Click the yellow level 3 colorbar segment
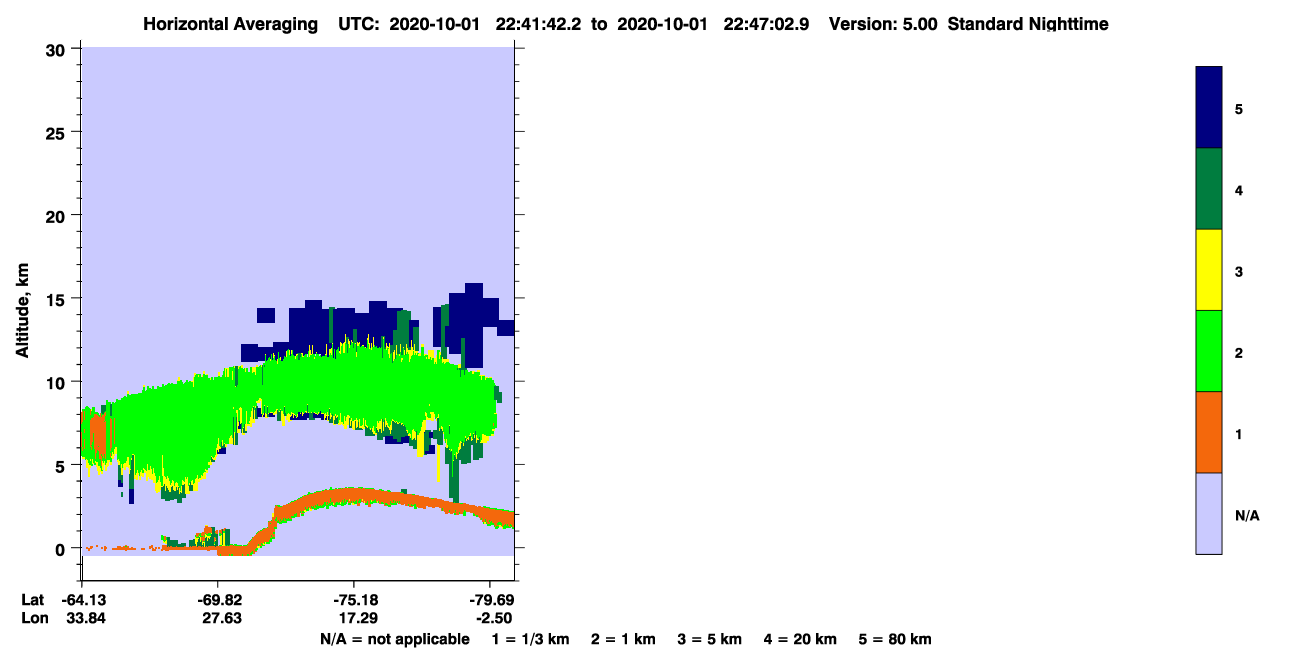The image size is (1300, 667). [1209, 270]
